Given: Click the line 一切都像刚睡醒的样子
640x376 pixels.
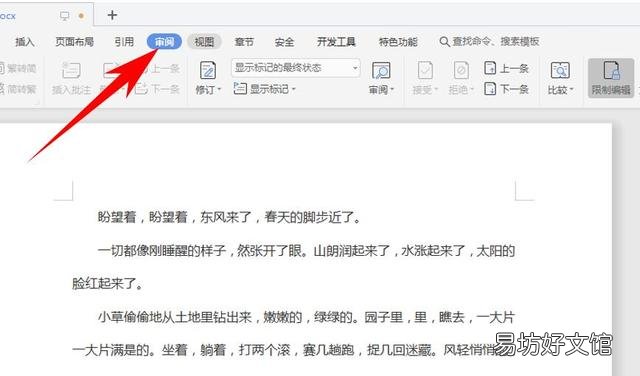Looking at the screenshot, I should (306, 250).
